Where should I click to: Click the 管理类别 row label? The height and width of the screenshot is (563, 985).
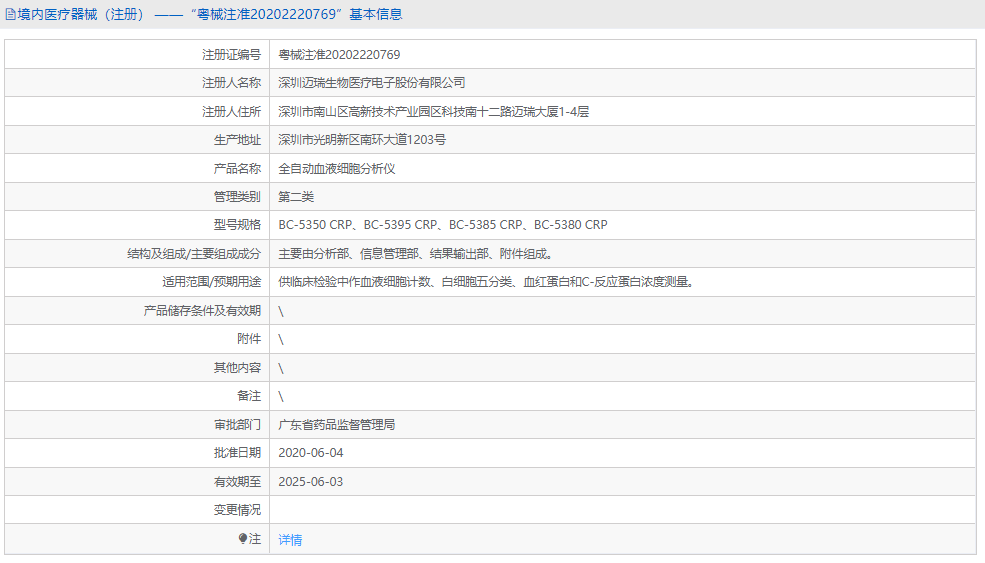point(237,197)
